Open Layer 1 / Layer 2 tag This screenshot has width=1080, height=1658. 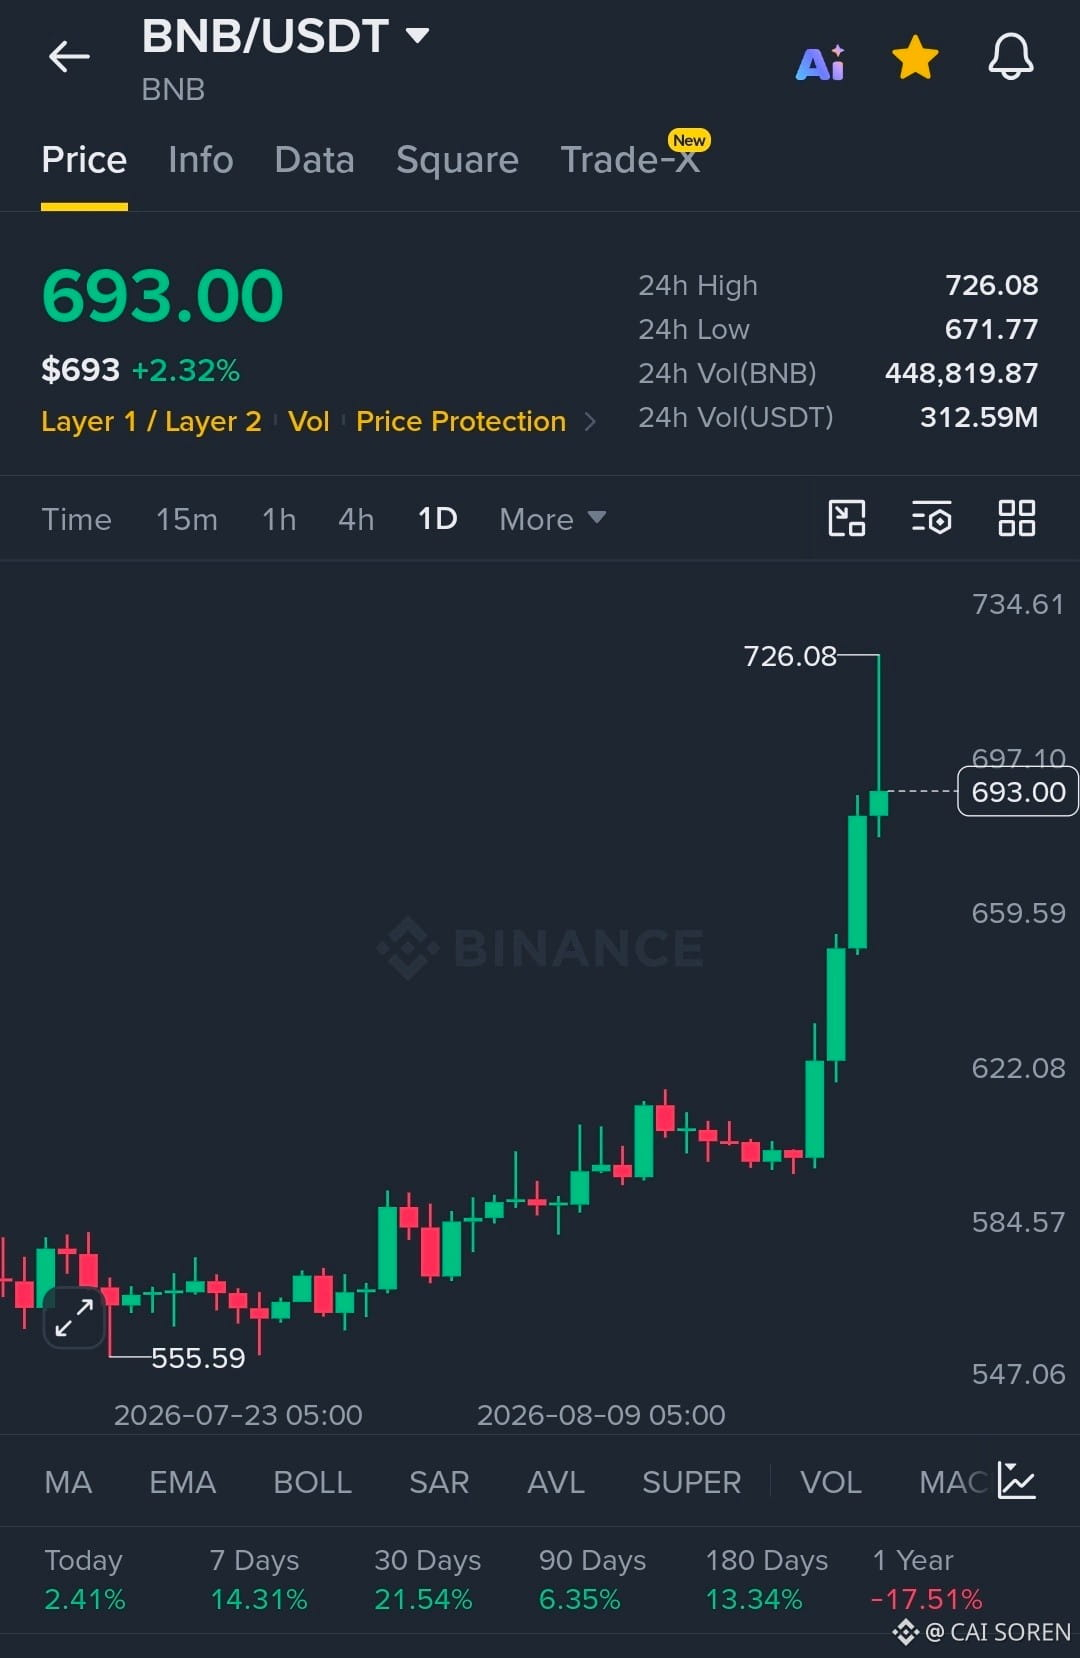pyautogui.click(x=151, y=421)
